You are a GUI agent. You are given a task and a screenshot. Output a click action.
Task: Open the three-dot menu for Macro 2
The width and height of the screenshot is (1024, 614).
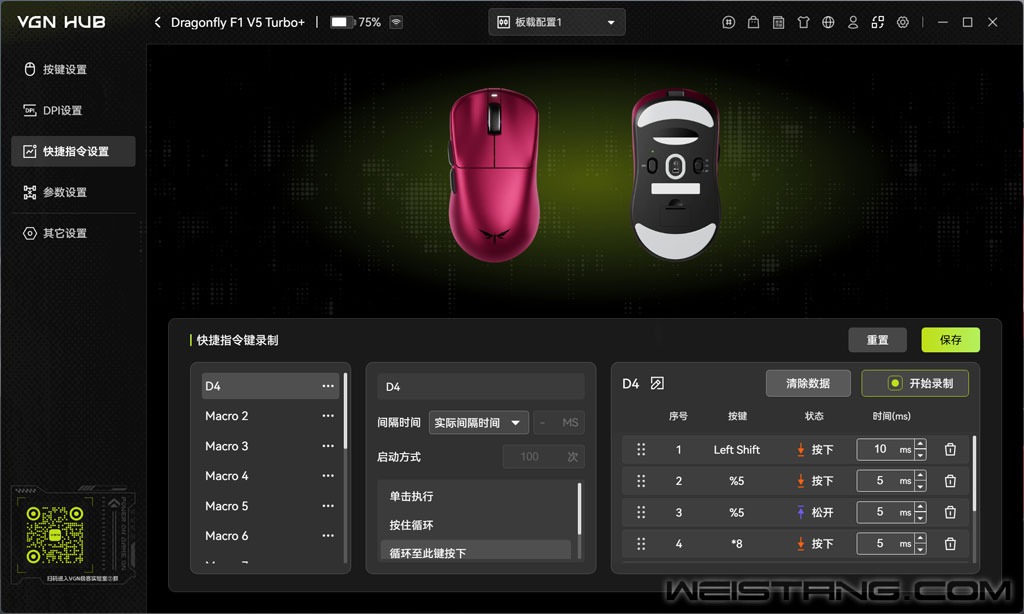[328, 416]
